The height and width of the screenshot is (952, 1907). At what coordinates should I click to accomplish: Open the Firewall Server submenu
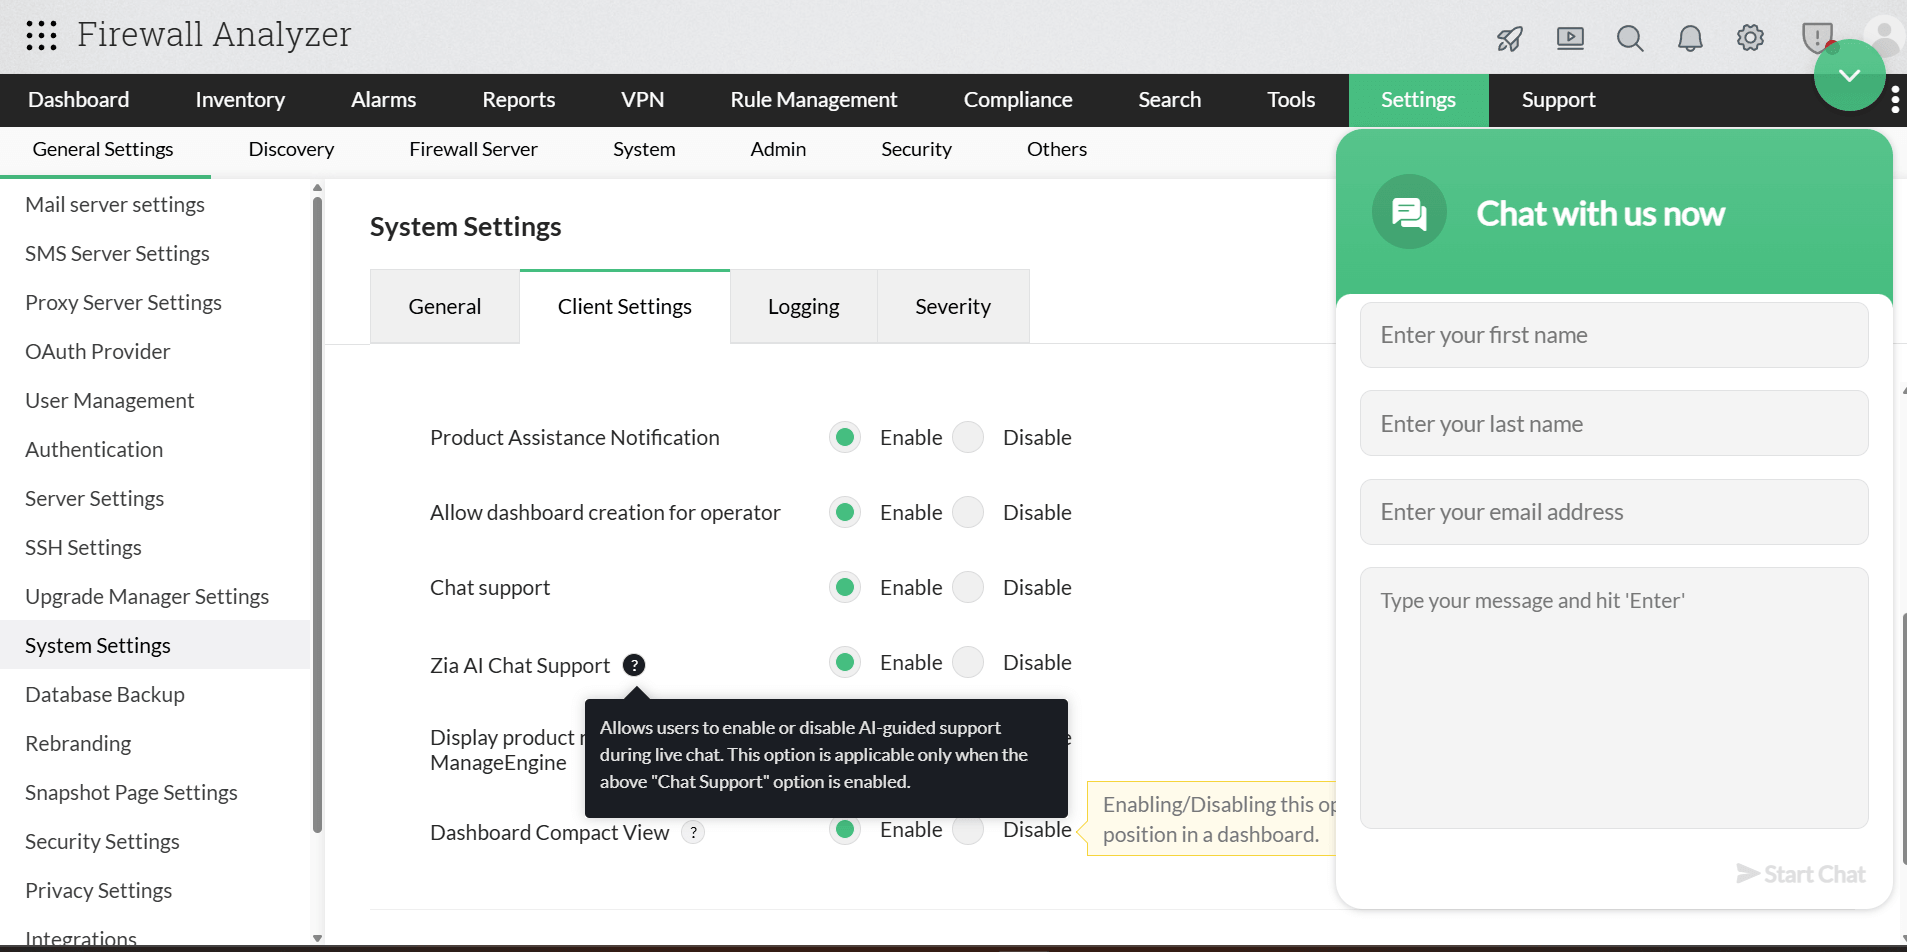pyautogui.click(x=473, y=150)
